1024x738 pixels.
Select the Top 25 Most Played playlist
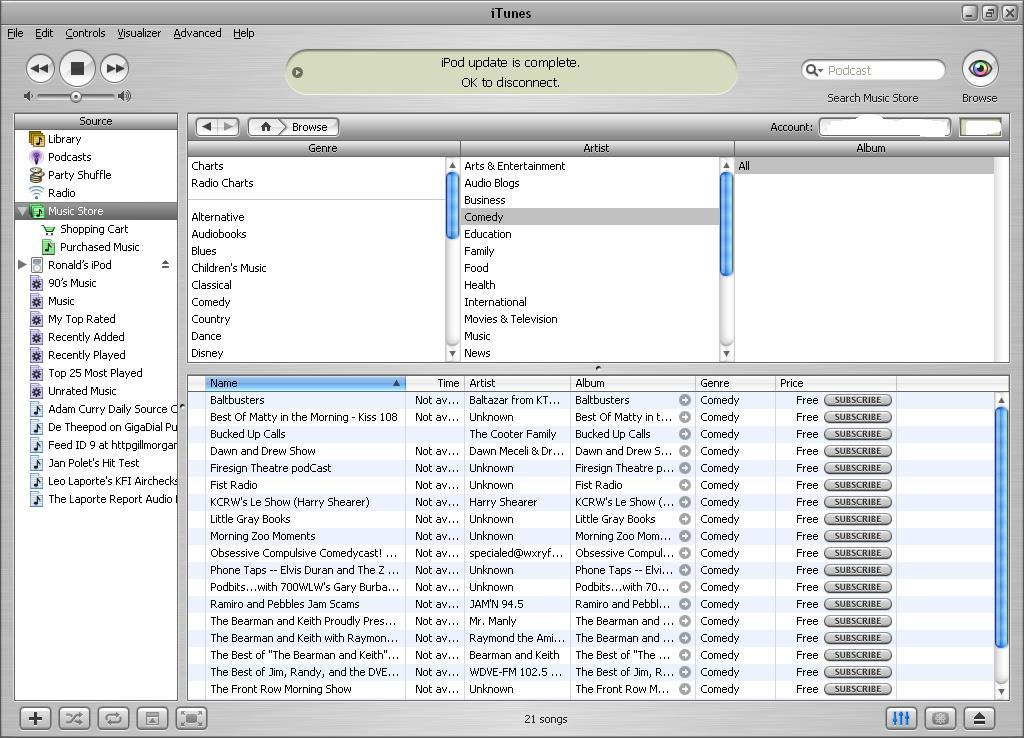tap(96, 373)
